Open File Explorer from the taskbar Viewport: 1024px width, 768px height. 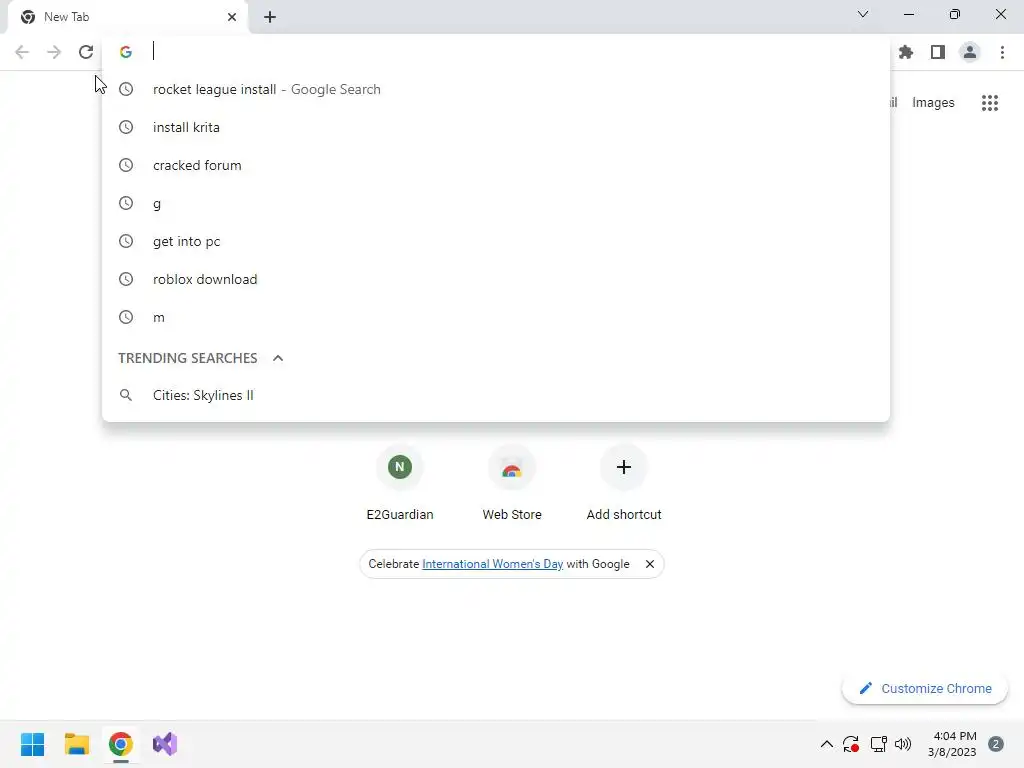(x=76, y=744)
